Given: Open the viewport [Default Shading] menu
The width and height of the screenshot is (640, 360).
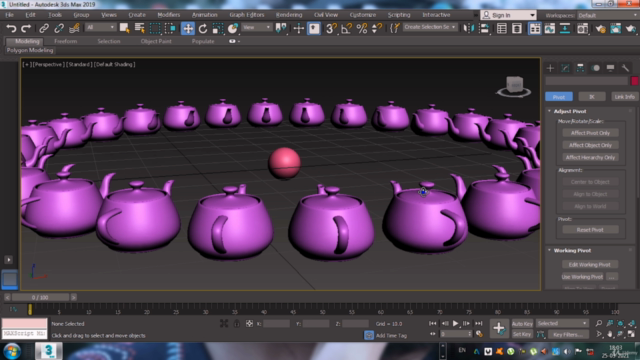Looking at the screenshot, I should pos(114,64).
